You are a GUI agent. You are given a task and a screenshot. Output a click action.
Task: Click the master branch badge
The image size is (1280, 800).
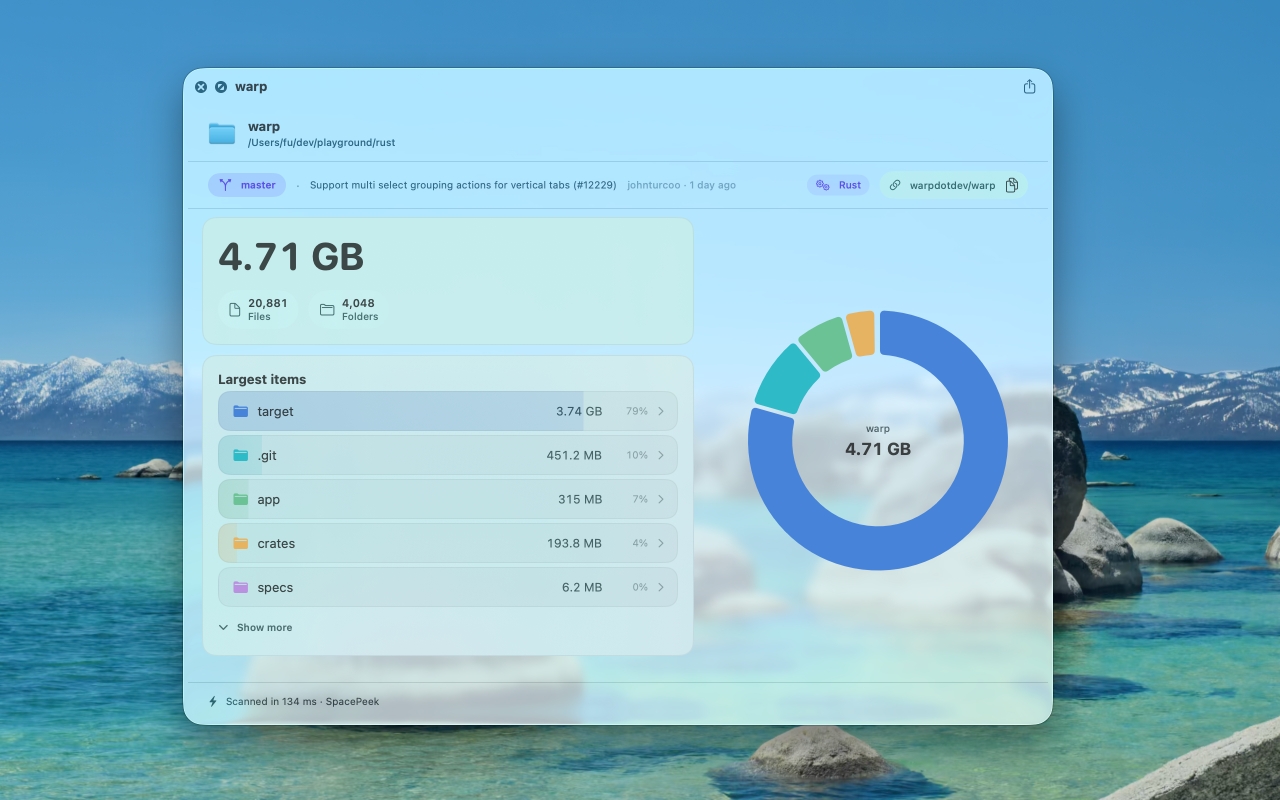[247, 185]
